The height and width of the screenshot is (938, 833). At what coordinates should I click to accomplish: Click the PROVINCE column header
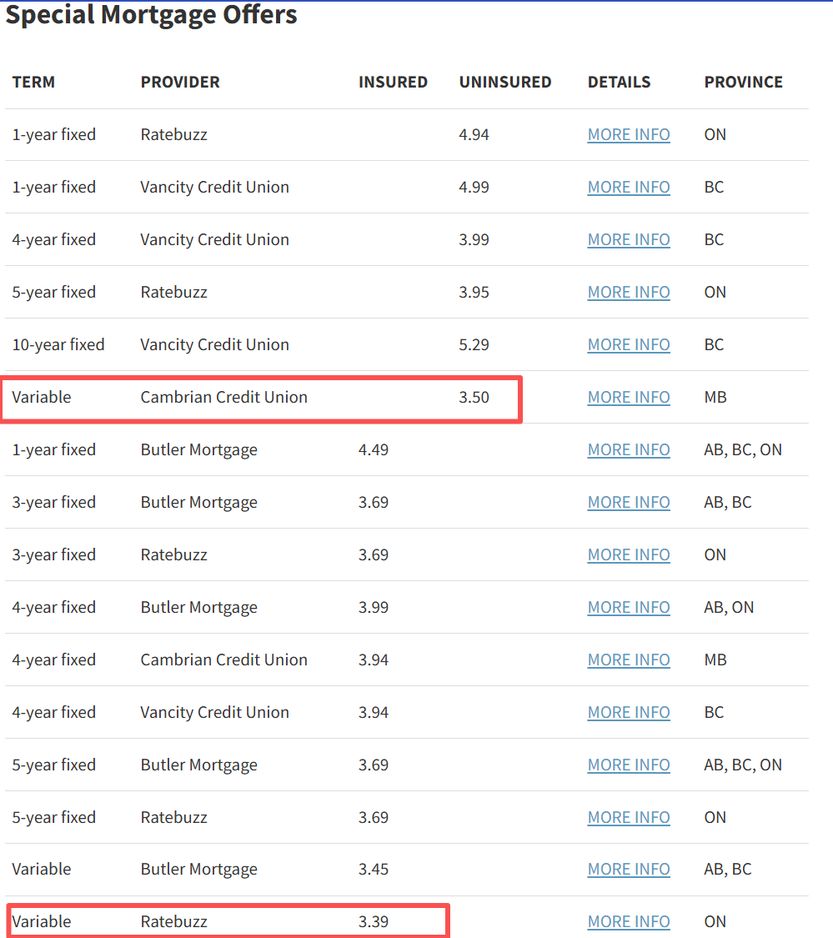(743, 82)
